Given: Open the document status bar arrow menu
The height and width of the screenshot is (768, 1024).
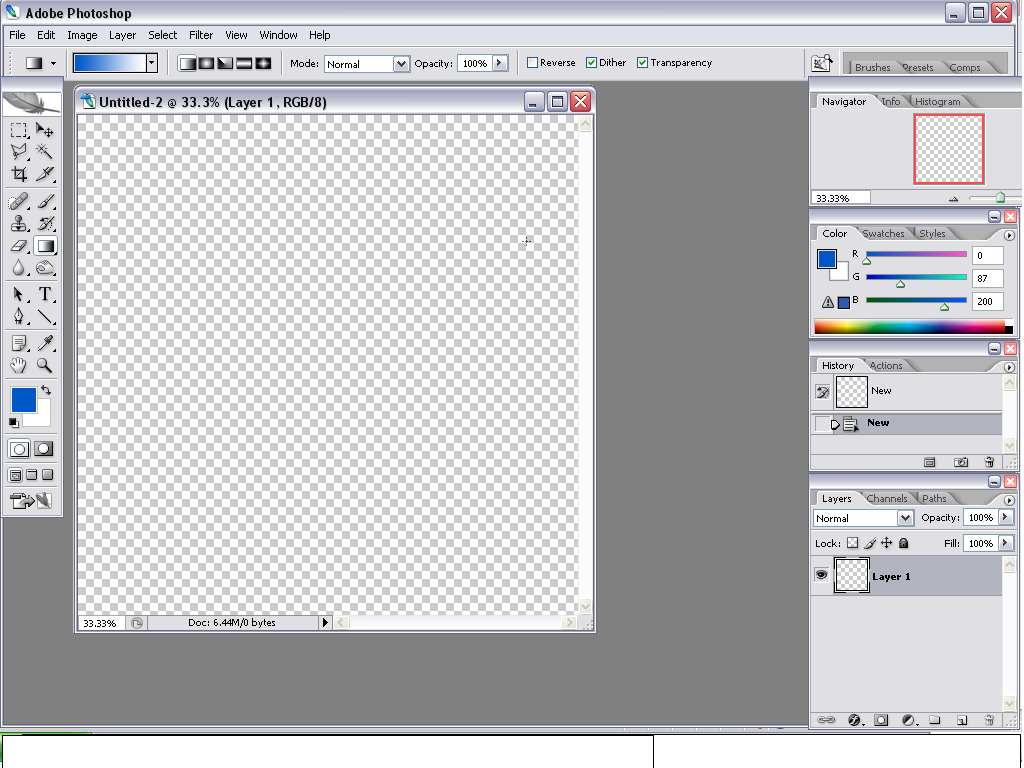Looking at the screenshot, I should coord(325,622).
